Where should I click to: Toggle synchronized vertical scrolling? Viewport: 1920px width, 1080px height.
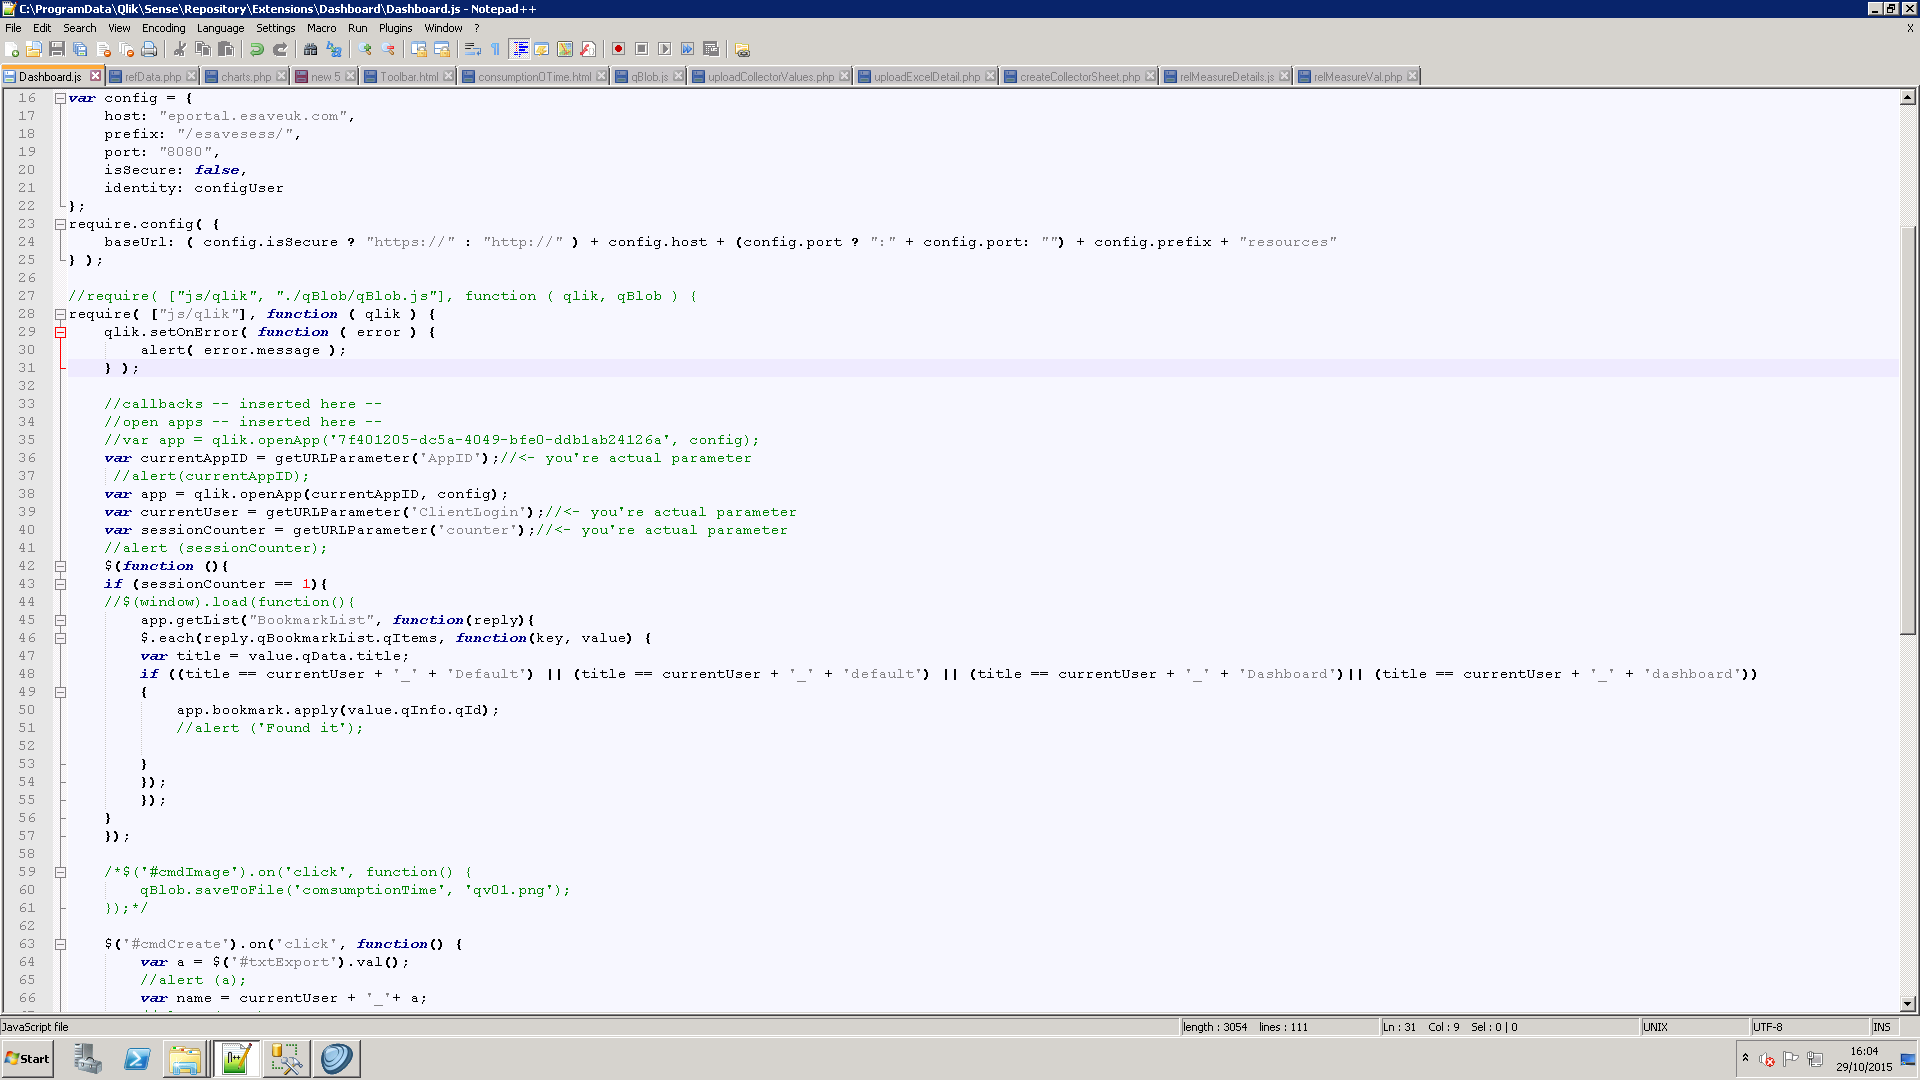pyautogui.click(x=419, y=49)
